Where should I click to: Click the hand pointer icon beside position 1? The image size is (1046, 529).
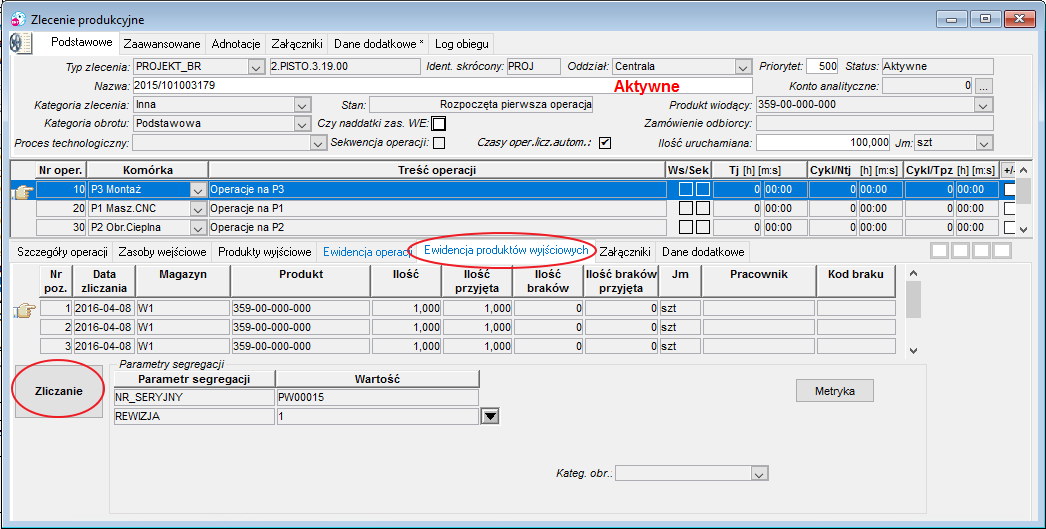click(25, 310)
